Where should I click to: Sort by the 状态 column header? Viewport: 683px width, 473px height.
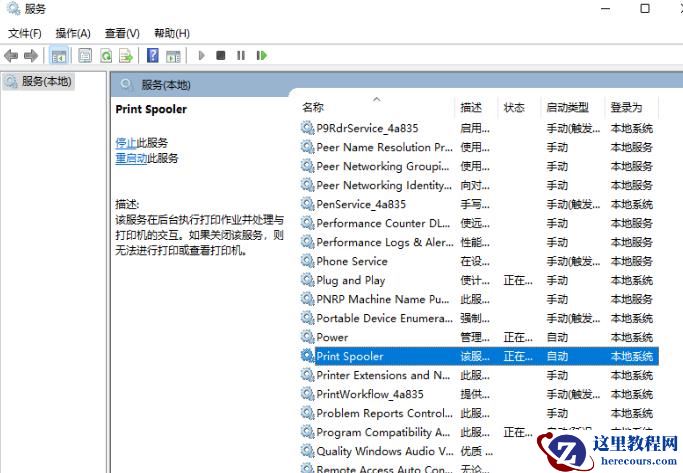click(x=514, y=107)
